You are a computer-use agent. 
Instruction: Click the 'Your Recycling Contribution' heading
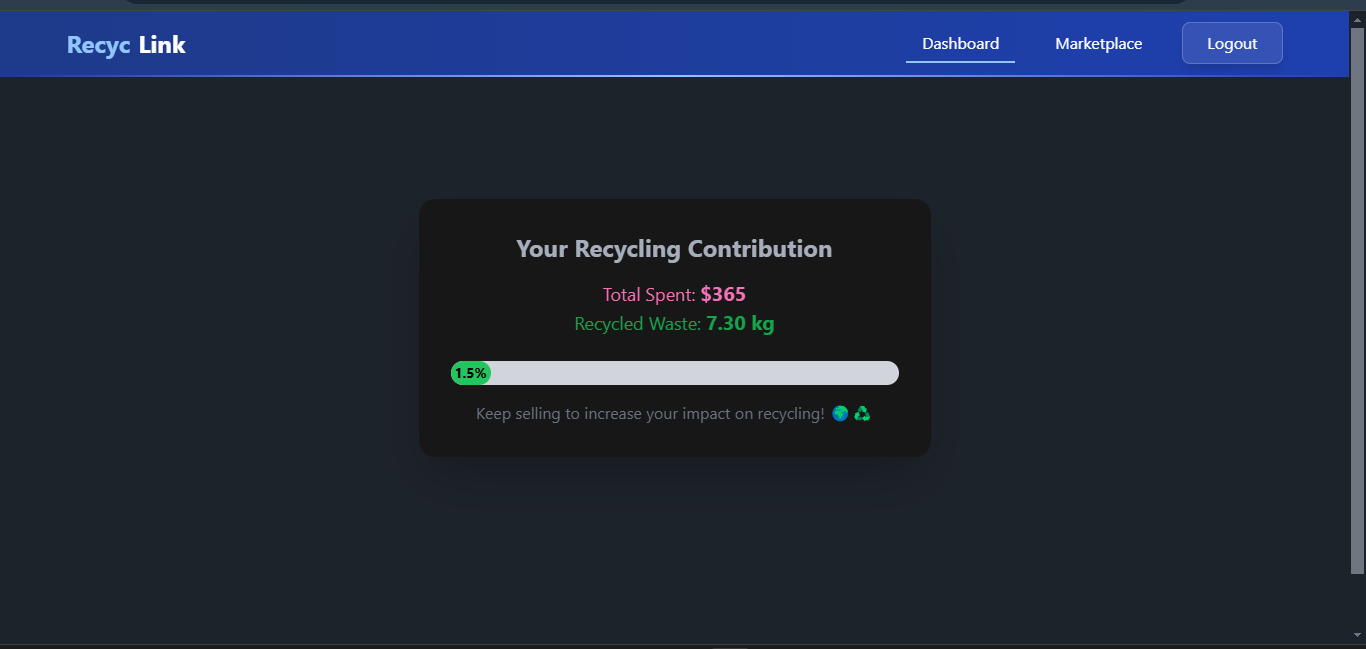(673, 248)
